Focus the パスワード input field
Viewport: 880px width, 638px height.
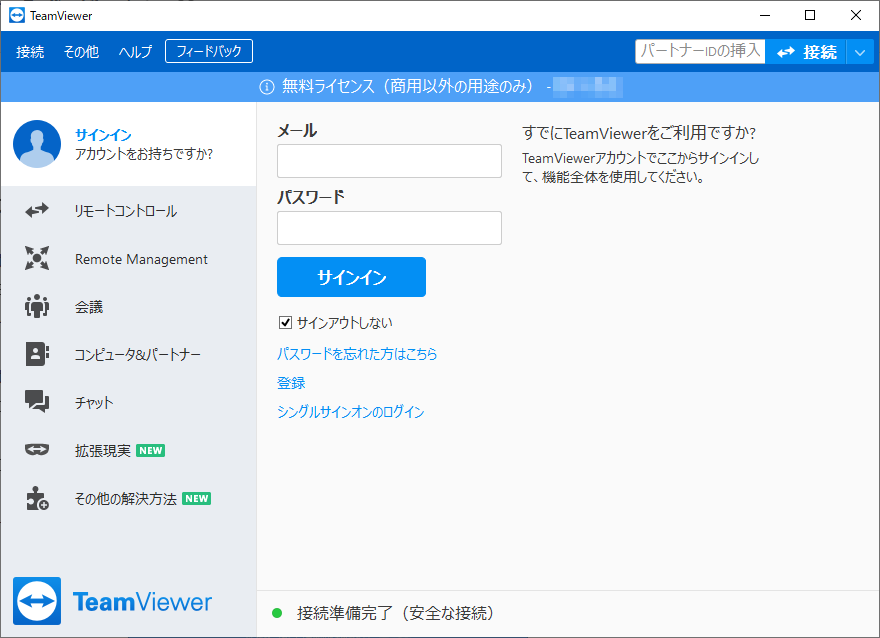tap(389, 228)
